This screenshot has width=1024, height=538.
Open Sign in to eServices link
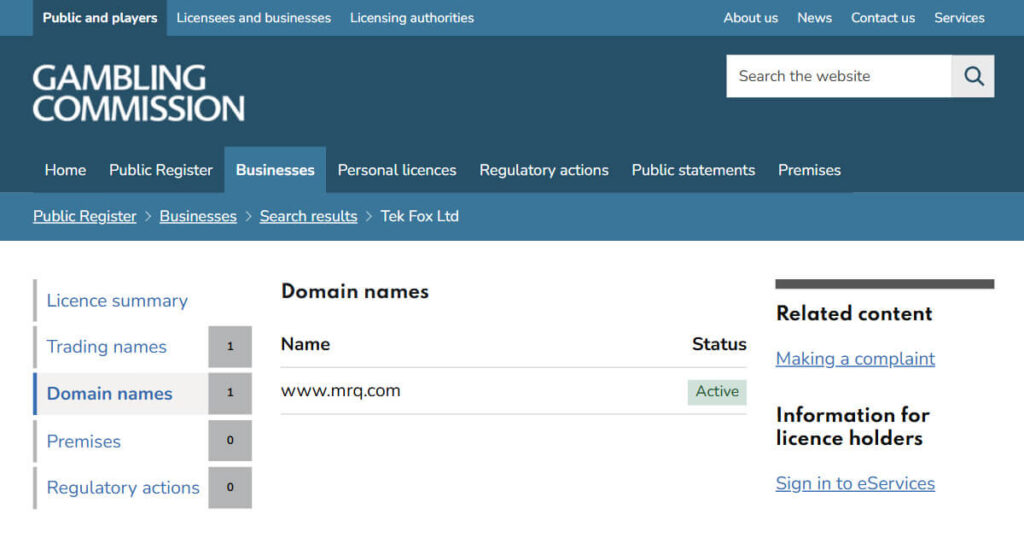(856, 483)
